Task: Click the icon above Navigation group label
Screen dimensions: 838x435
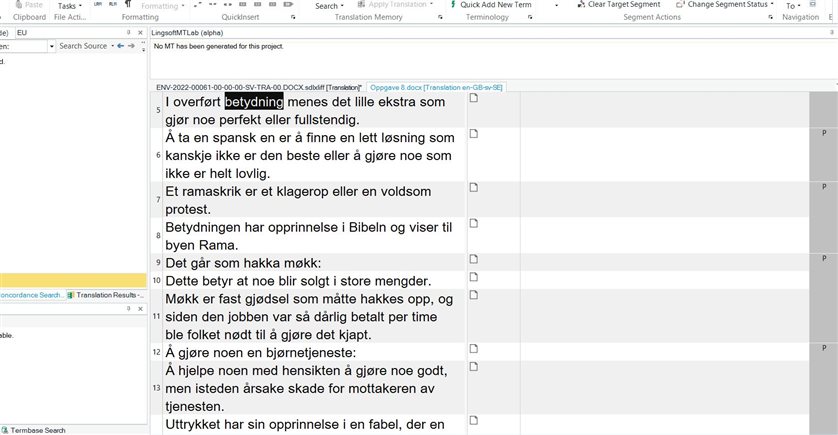Action: tap(813, 4)
